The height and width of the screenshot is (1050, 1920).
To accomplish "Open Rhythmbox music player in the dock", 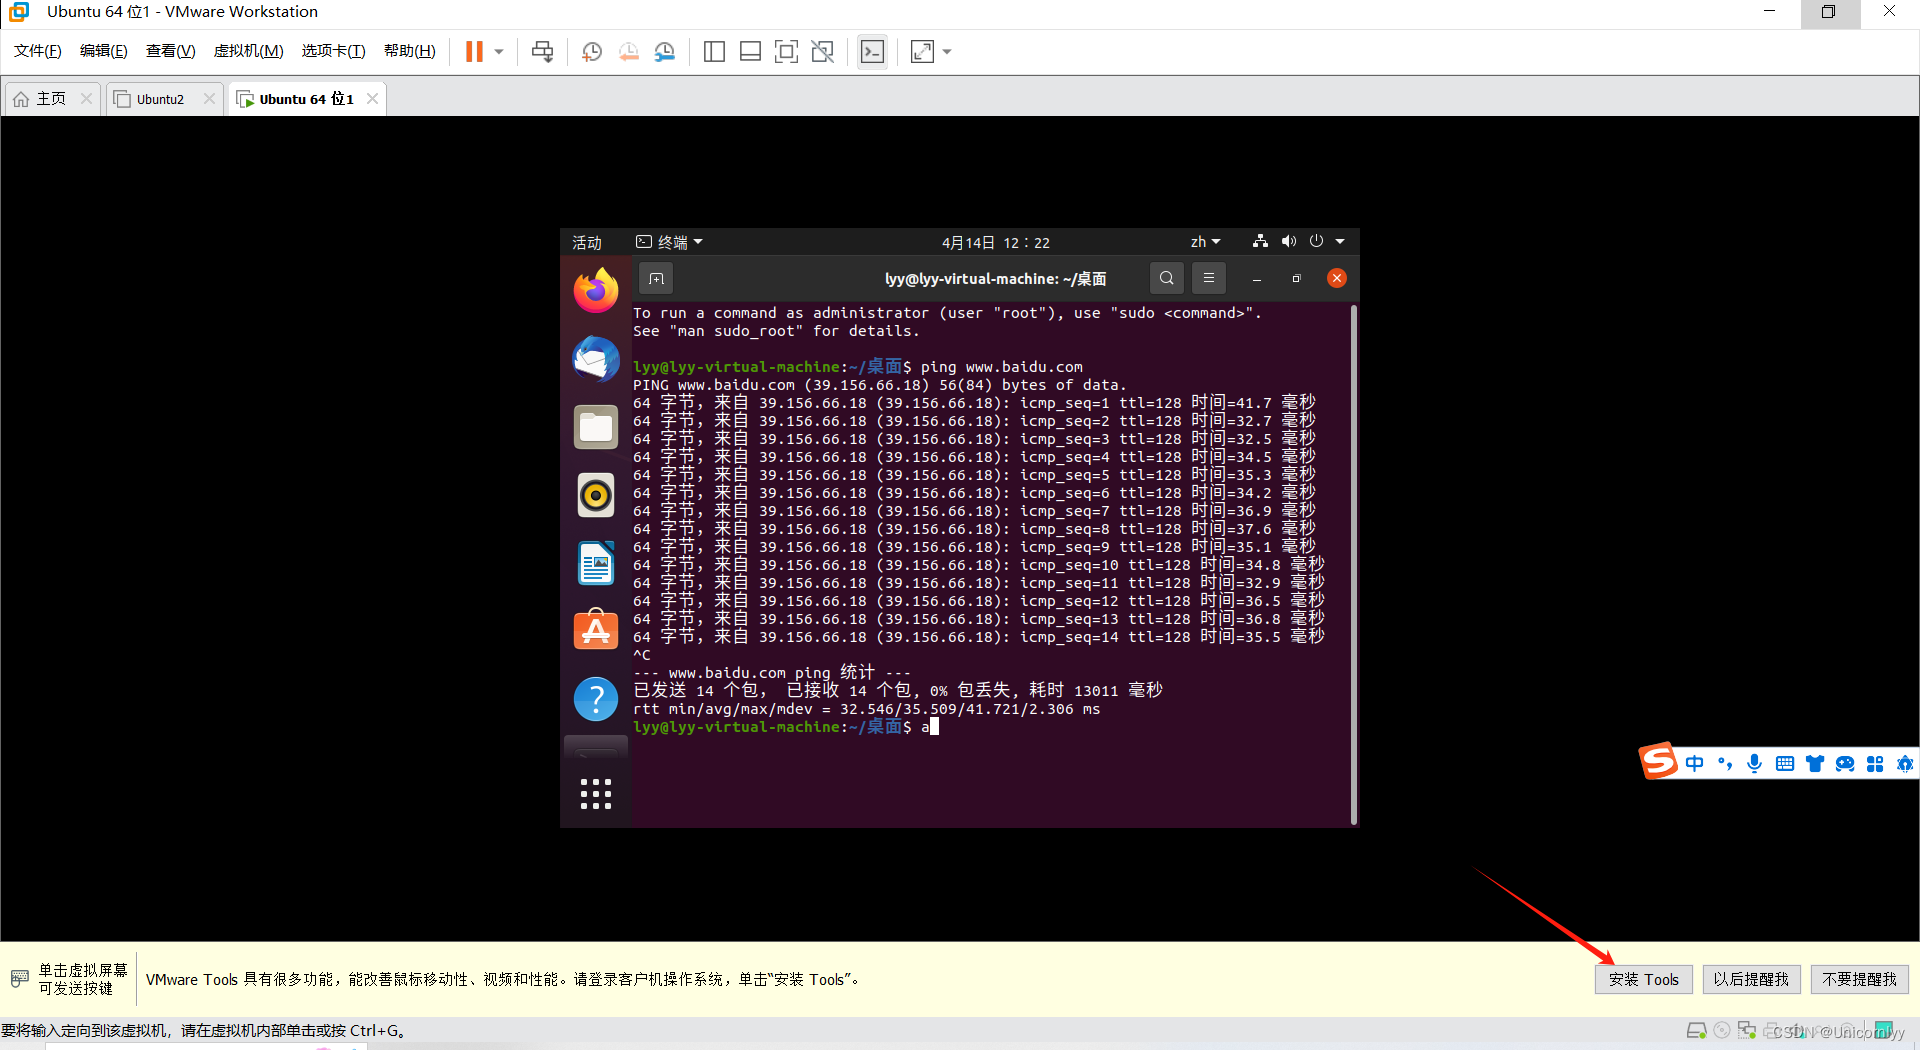I will (596, 495).
